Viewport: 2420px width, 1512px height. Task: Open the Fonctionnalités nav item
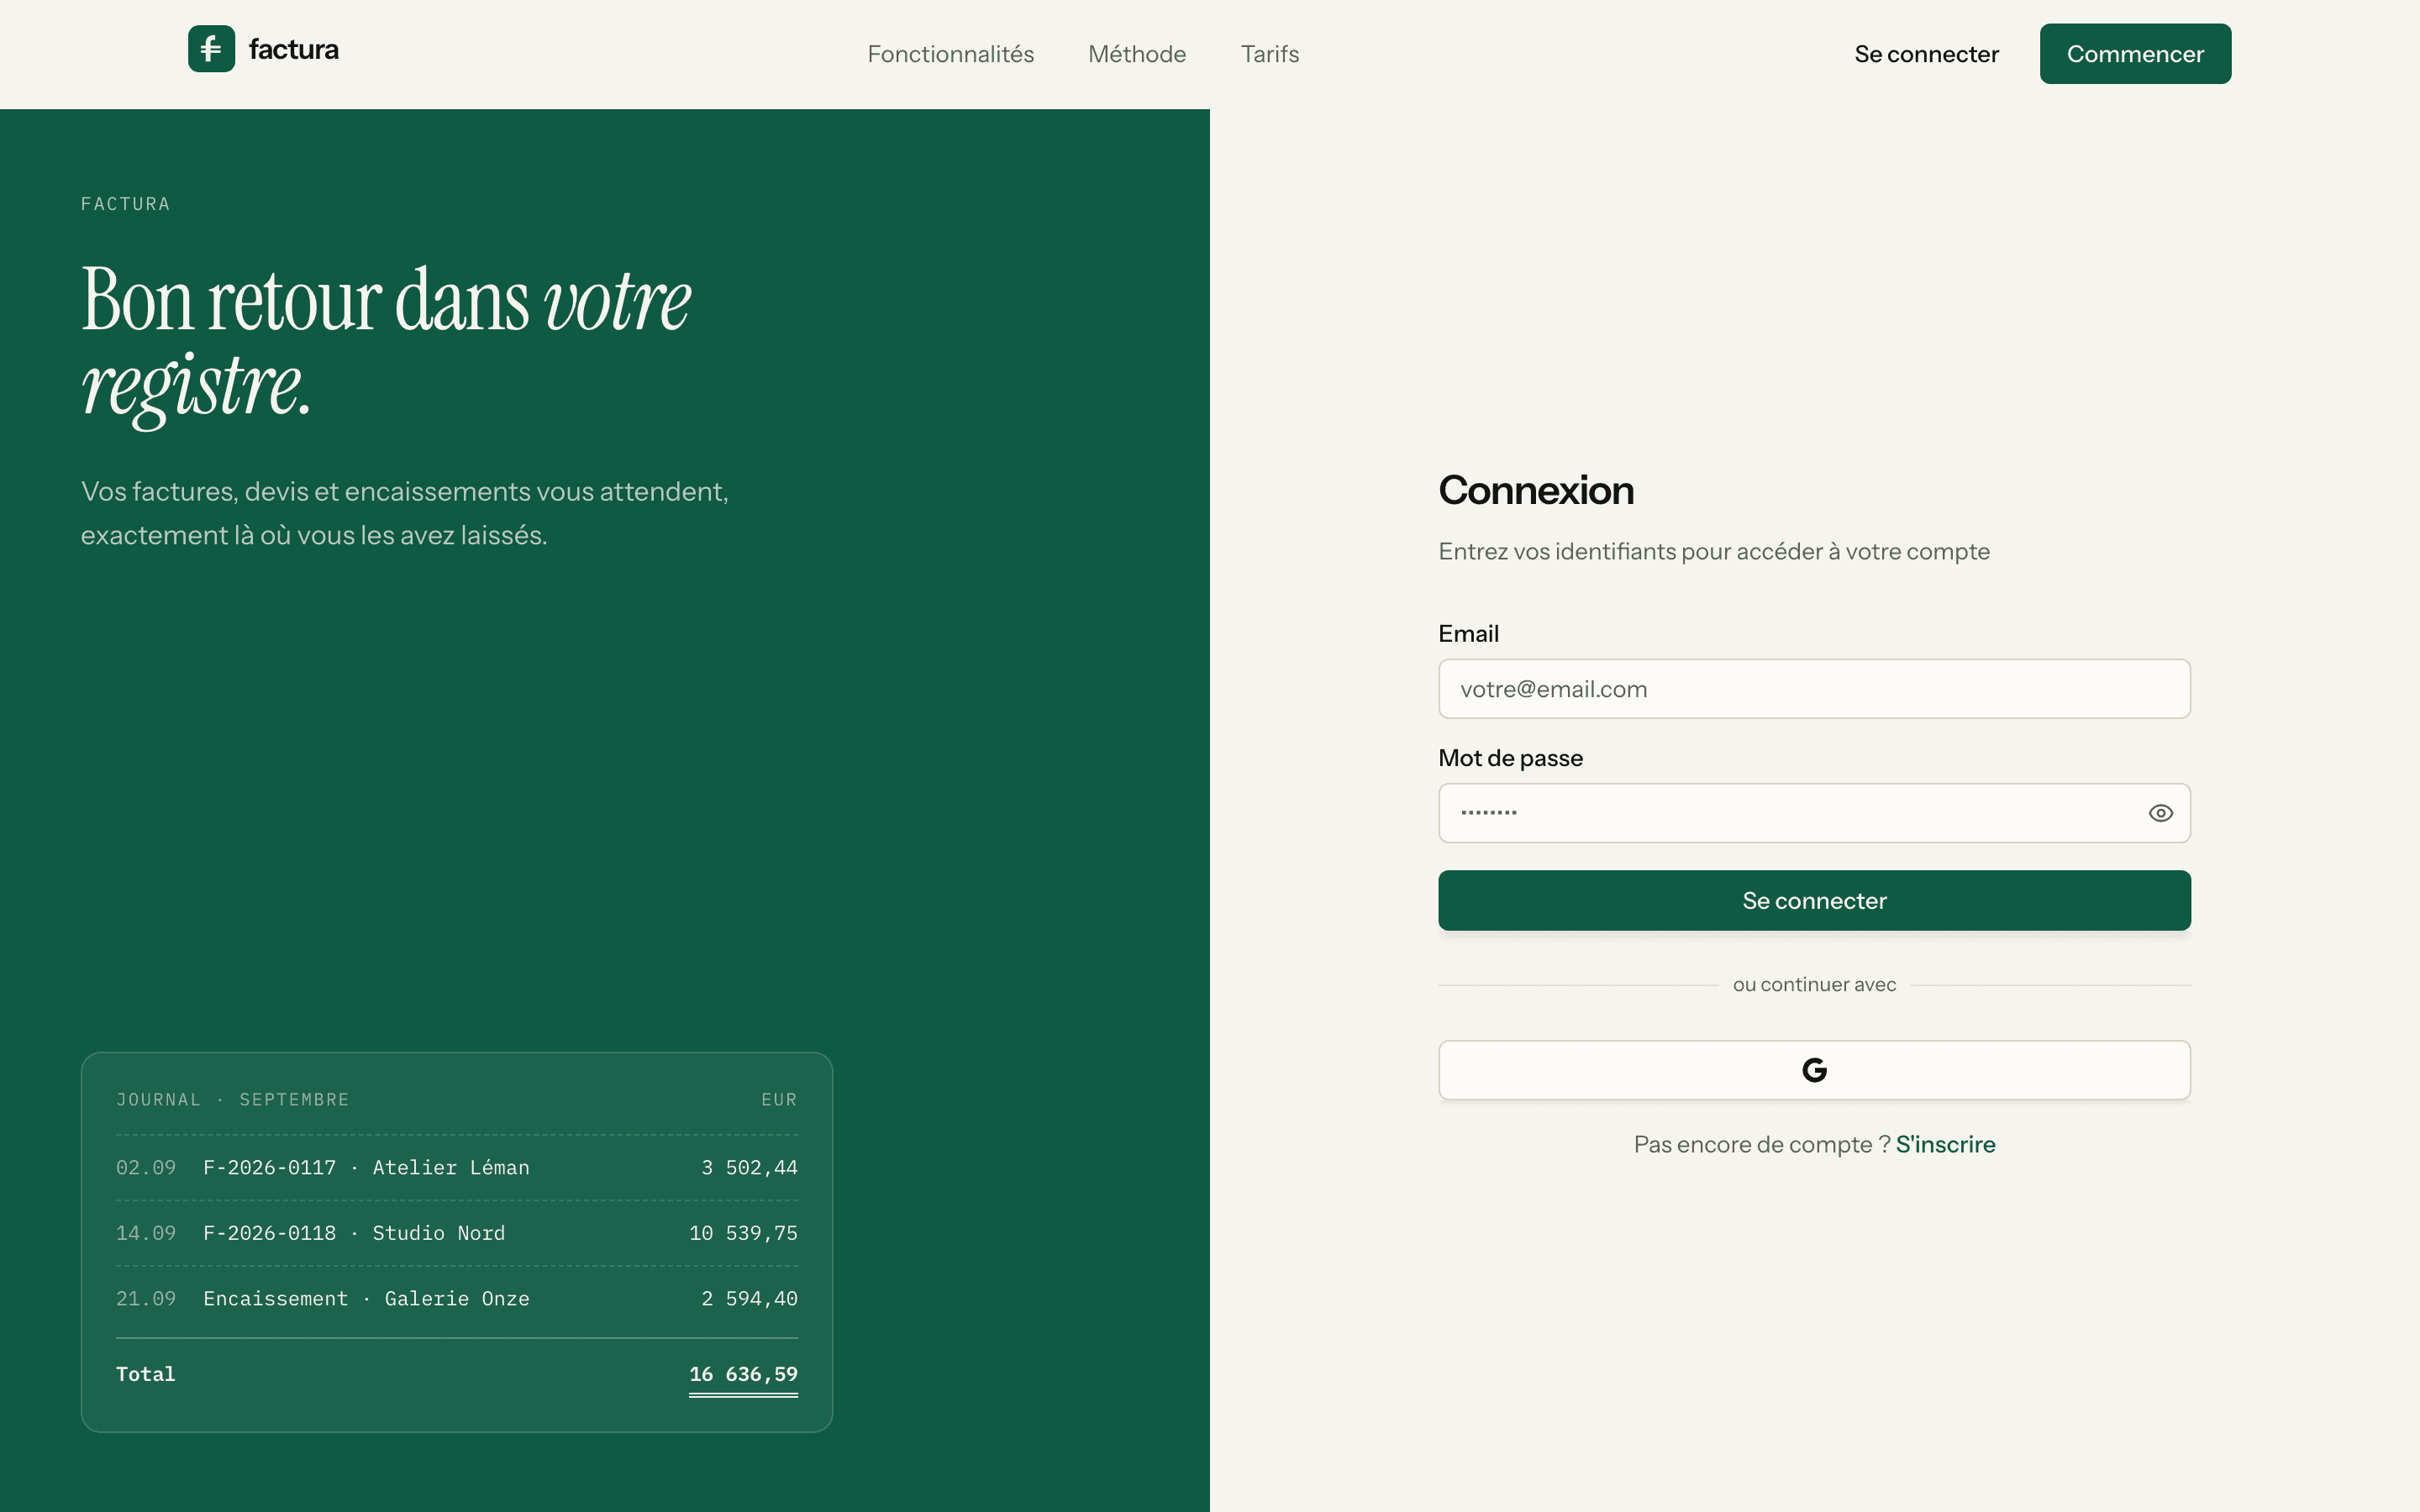(950, 54)
